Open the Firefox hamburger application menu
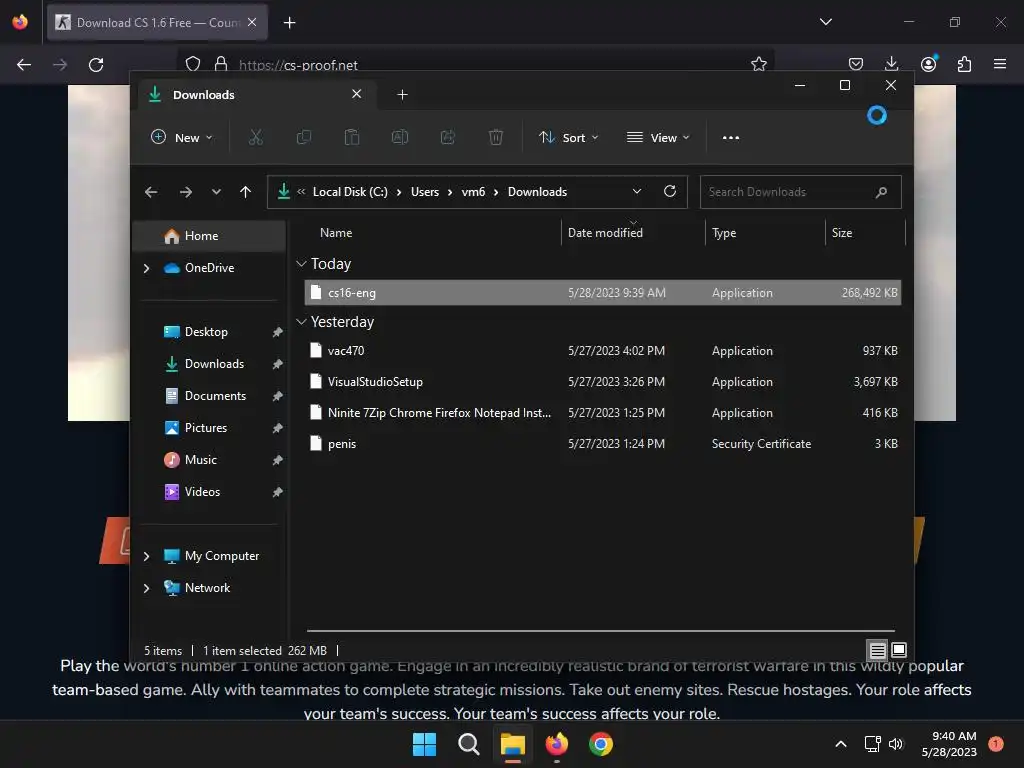This screenshot has height=768, width=1024. 1000,64
